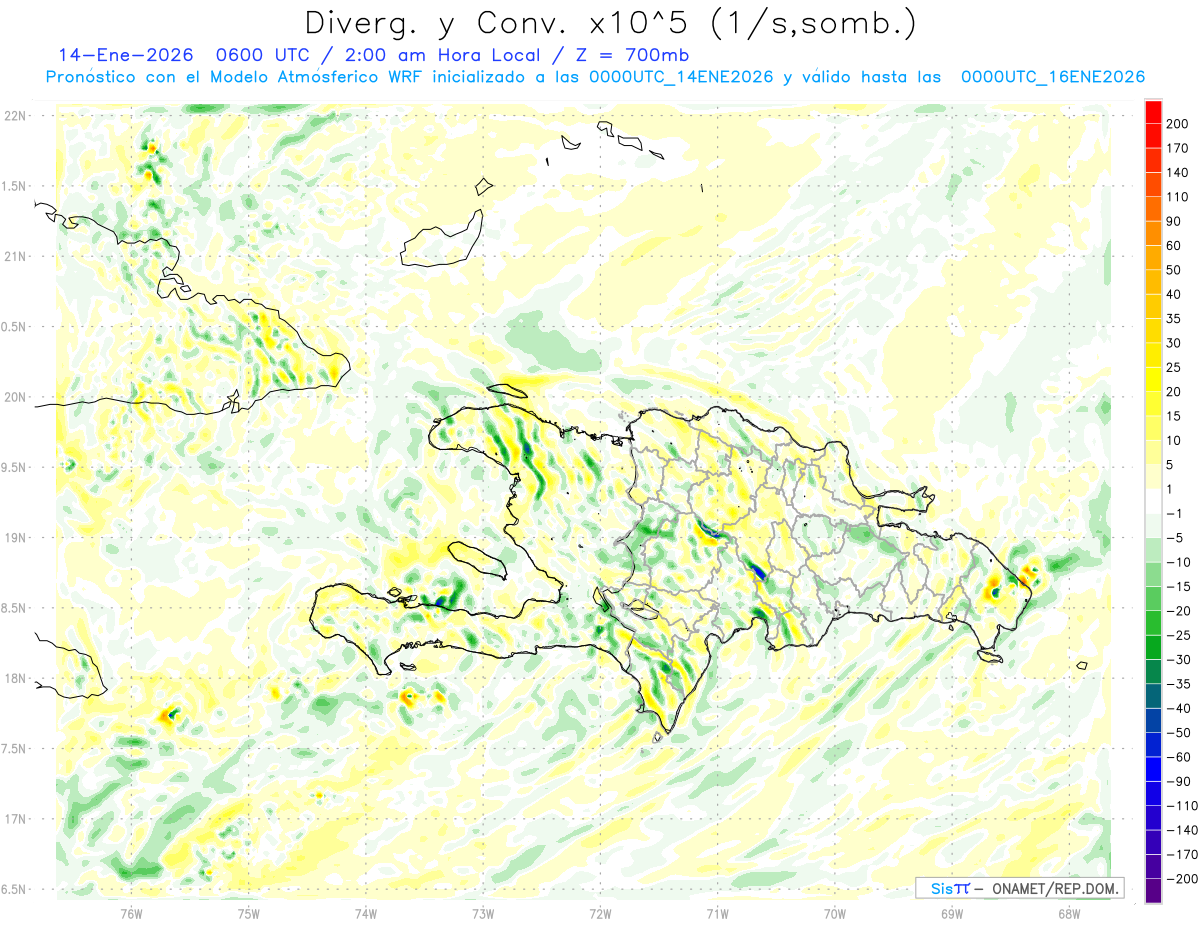Image resolution: width=1200 pixels, height=927 pixels.
Task: Click the -35 value on the color scale
Action: (1180, 685)
